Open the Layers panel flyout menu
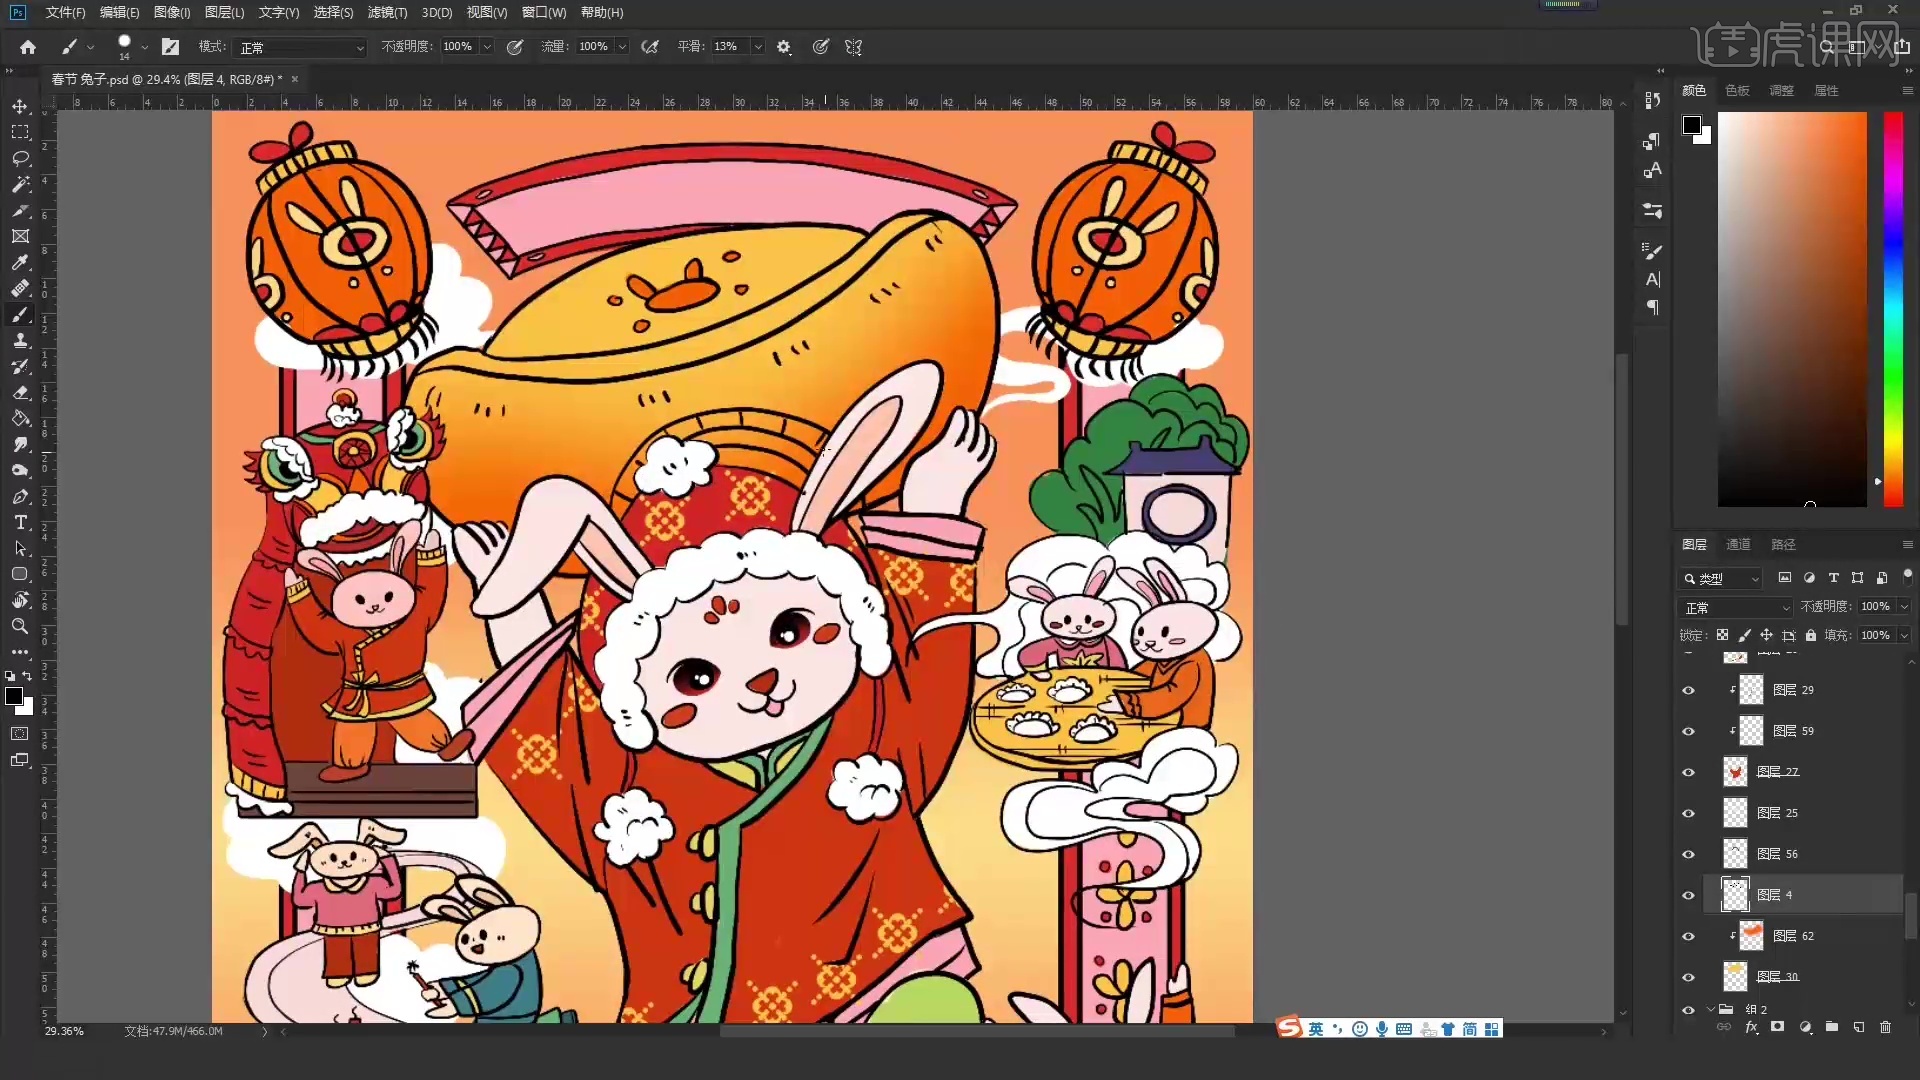 click(x=1907, y=544)
